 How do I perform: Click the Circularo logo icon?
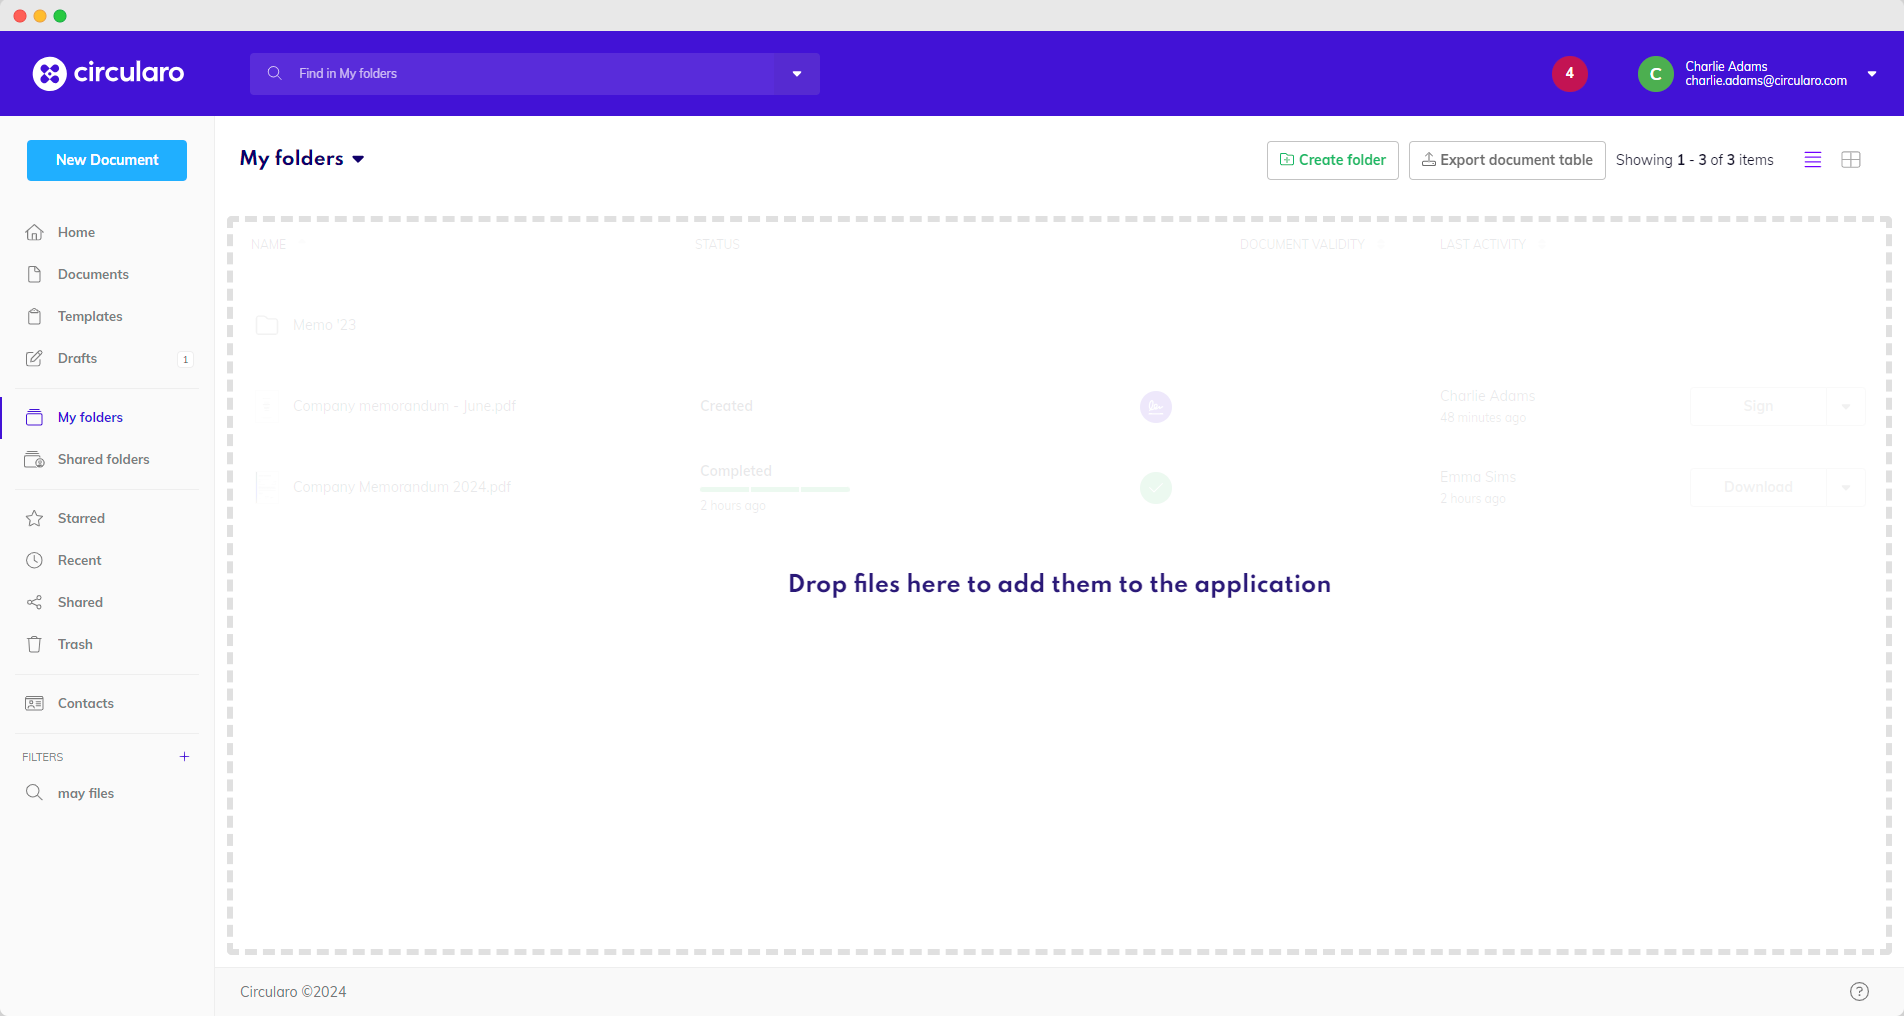50,73
